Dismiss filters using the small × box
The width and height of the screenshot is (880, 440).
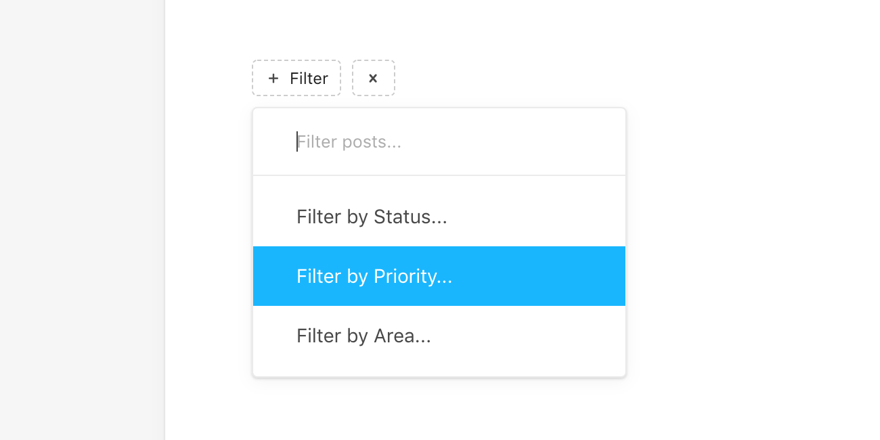(373, 78)
